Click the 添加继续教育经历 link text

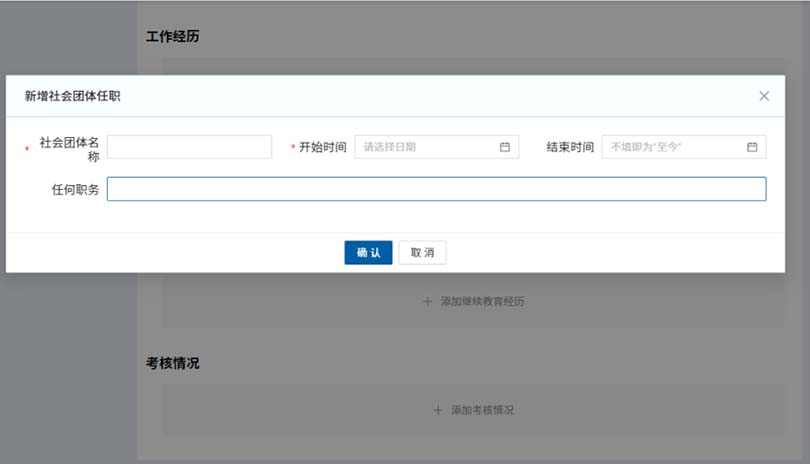(482, 301)
